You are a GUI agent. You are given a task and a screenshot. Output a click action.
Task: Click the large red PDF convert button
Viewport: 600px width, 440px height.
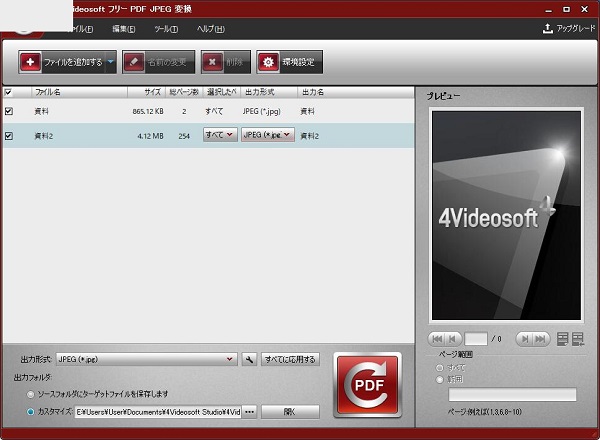pyautogui.click(x=367, y=385)
